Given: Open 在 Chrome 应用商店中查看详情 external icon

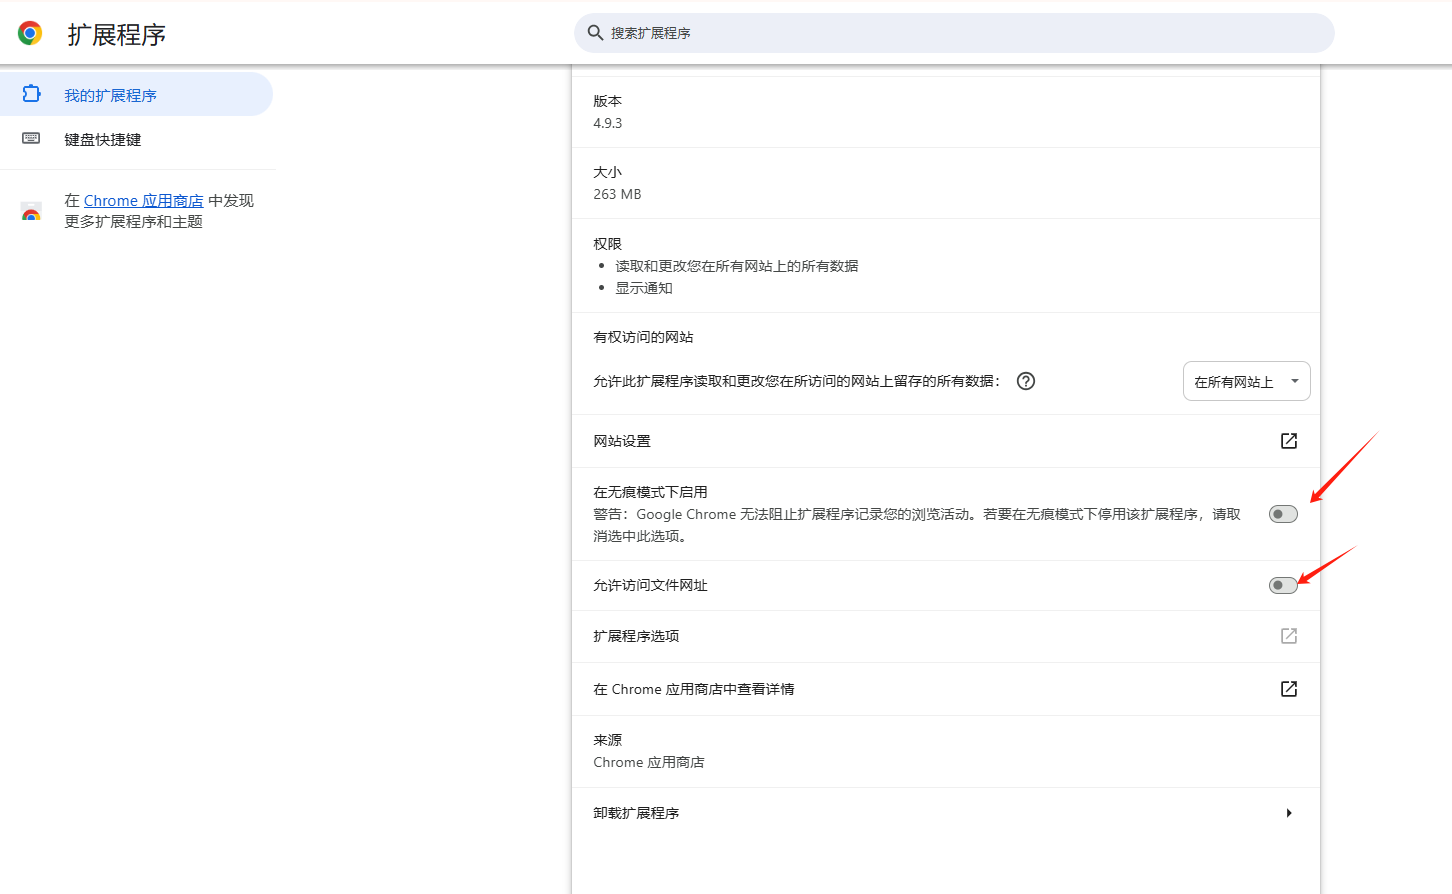Looking at the screenshot, I should [1289, 689].
